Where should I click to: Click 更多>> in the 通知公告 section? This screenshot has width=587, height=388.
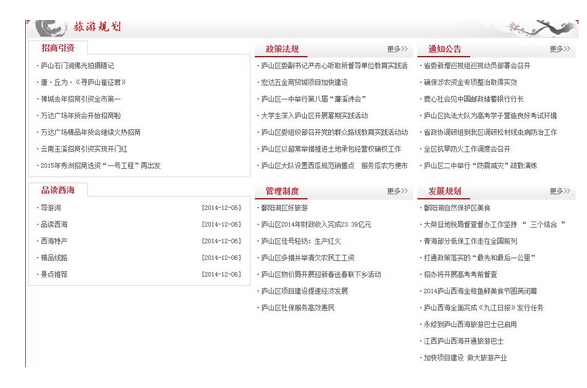(560, 49)
